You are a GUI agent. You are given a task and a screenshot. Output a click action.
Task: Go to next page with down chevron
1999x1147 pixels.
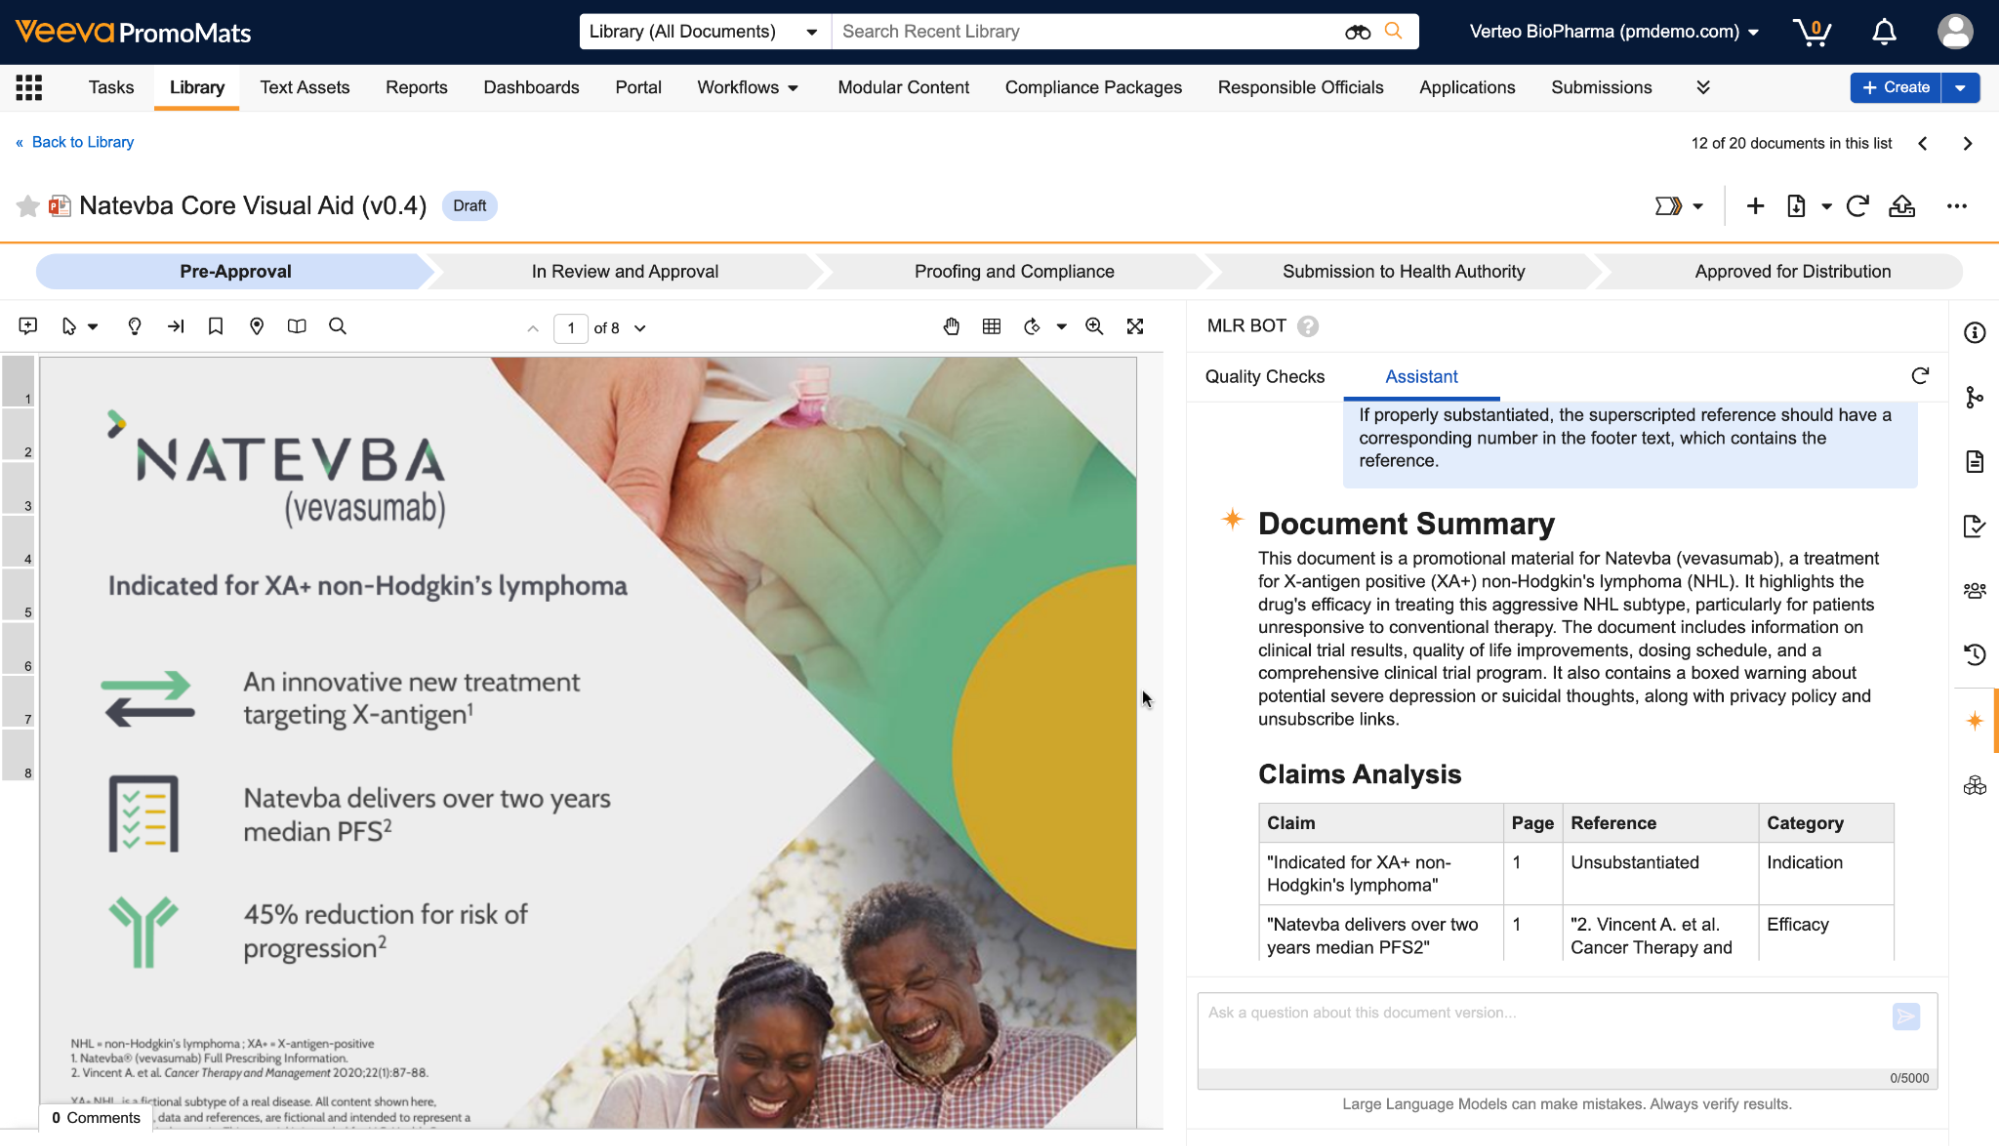(x=640, y=328)
